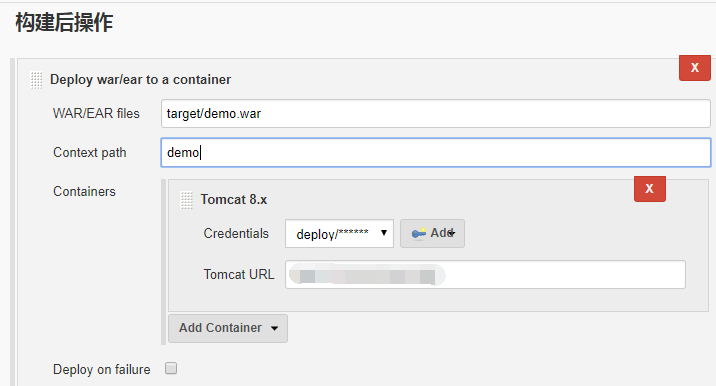Click the key icon on Add credentials
716x386 pixels.
(418, 233)
